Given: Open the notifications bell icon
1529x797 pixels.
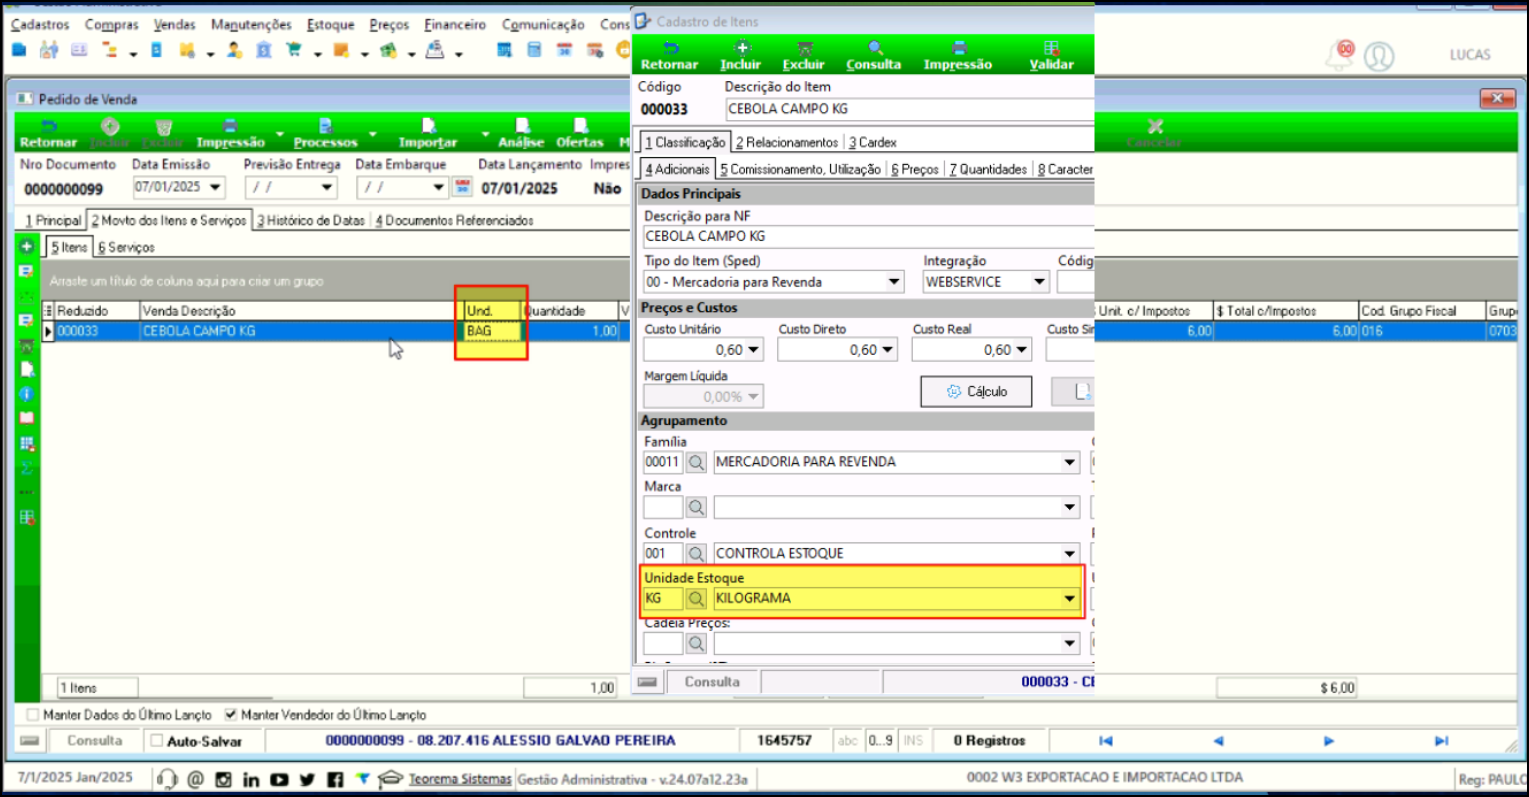Looking at the screenshot, I should tap(1339, 55).
